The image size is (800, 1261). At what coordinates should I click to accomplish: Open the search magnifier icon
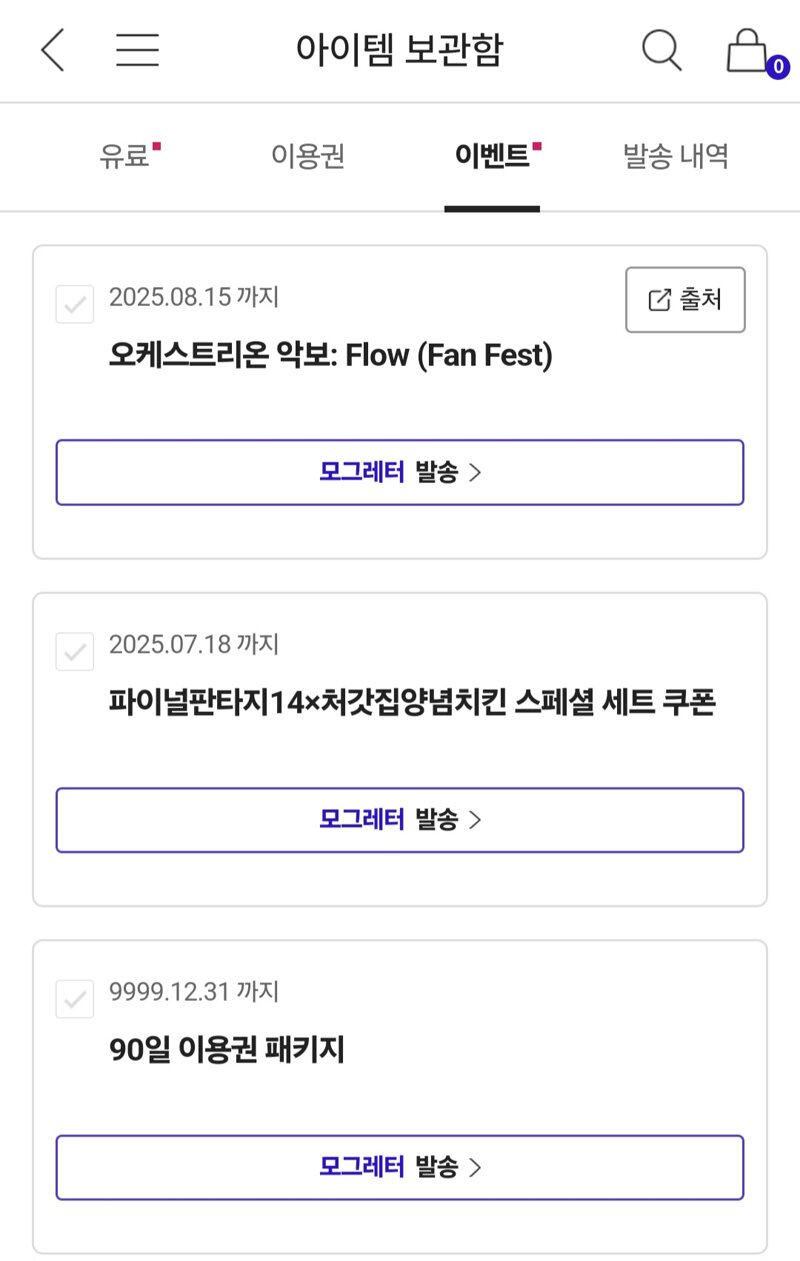(661, 49)
